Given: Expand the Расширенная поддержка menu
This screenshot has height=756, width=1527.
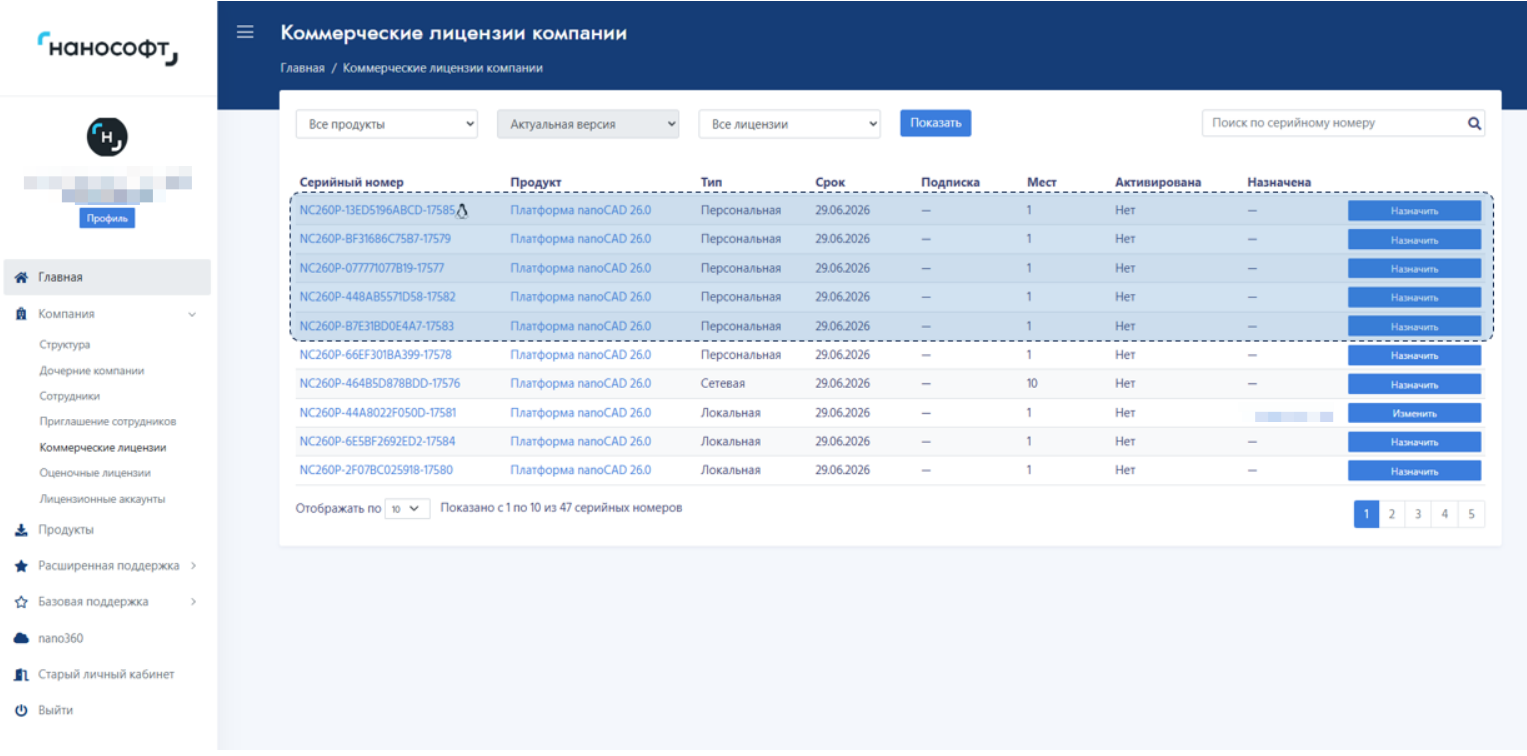Looking at the screenshot, I should [108, 566].
